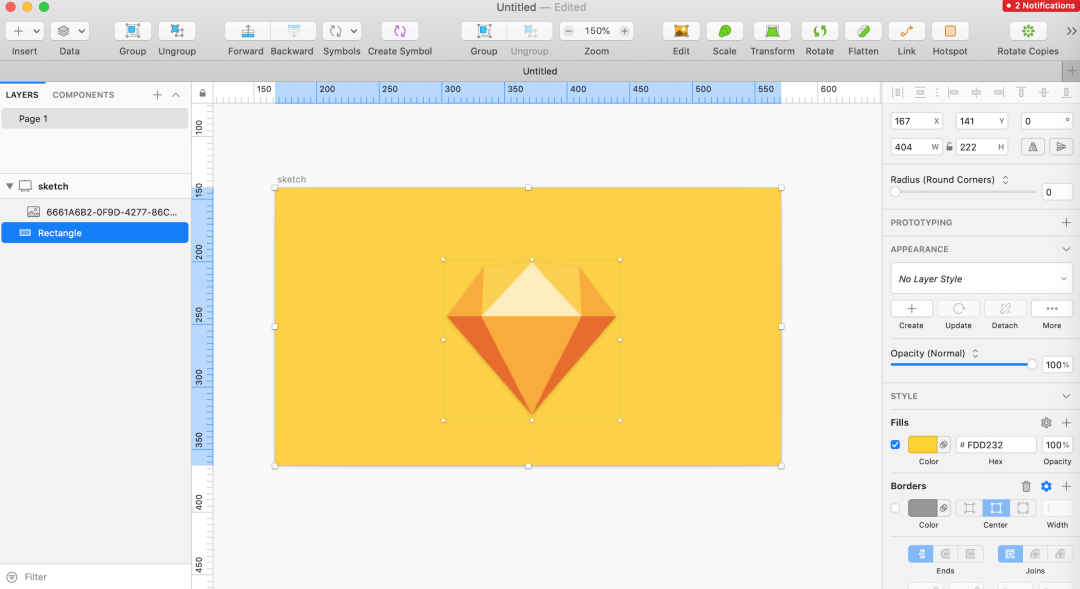Add a new border
The width and height of the screenshot is (1080, 589).
pyautogui.click(x=1066, y=486)
